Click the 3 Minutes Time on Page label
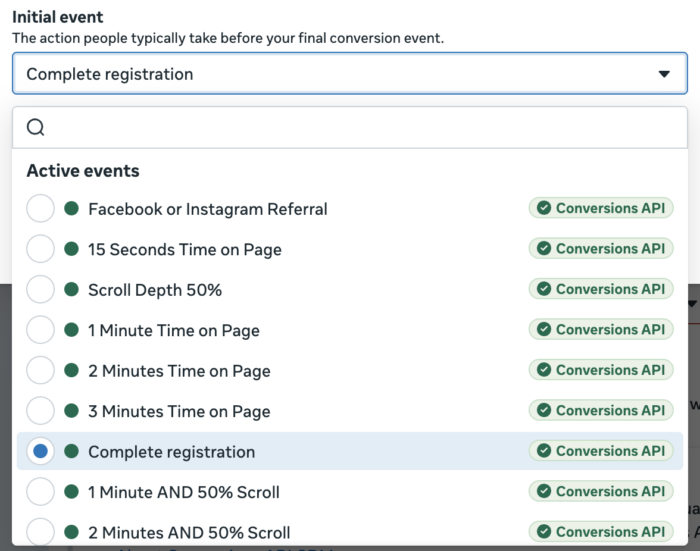Screen dimensions: 700x551 (x=179, y=411)
